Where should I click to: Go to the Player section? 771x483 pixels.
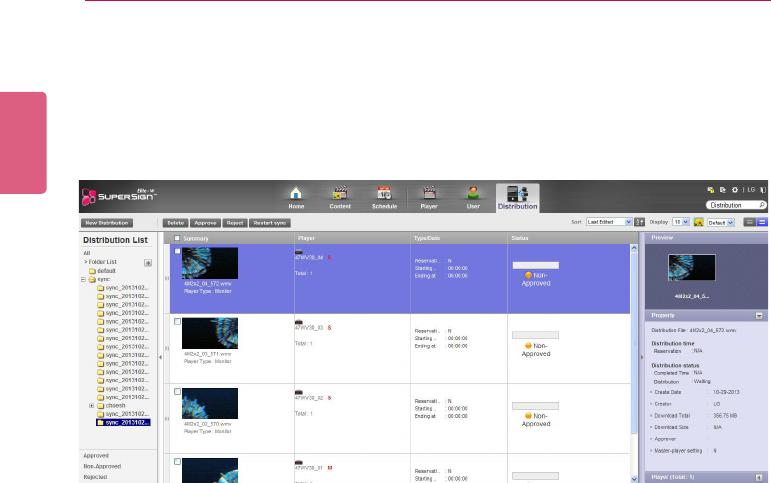[x=429, y=198]
